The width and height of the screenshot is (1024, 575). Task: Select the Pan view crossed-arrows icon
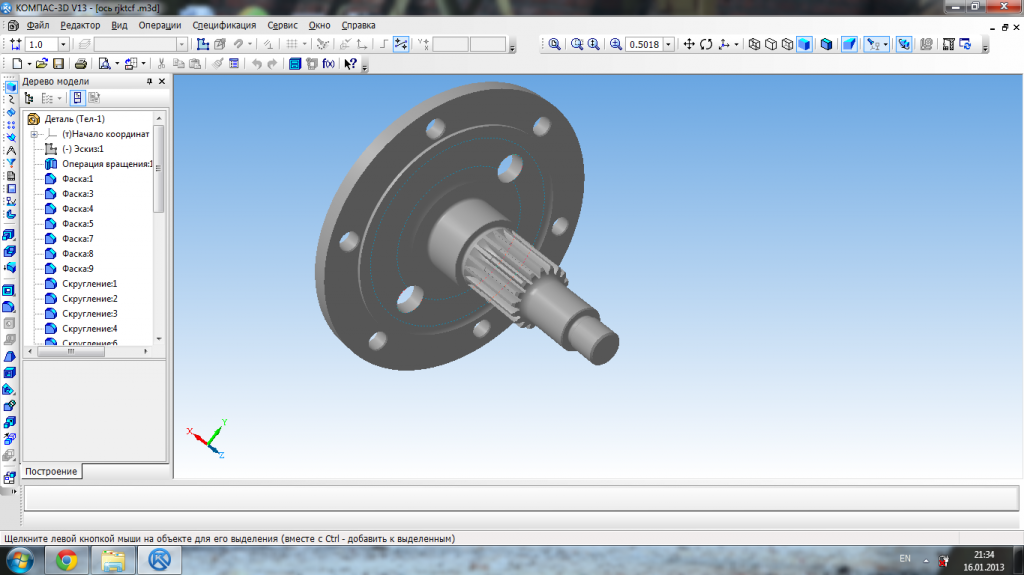tap(689, 44)
